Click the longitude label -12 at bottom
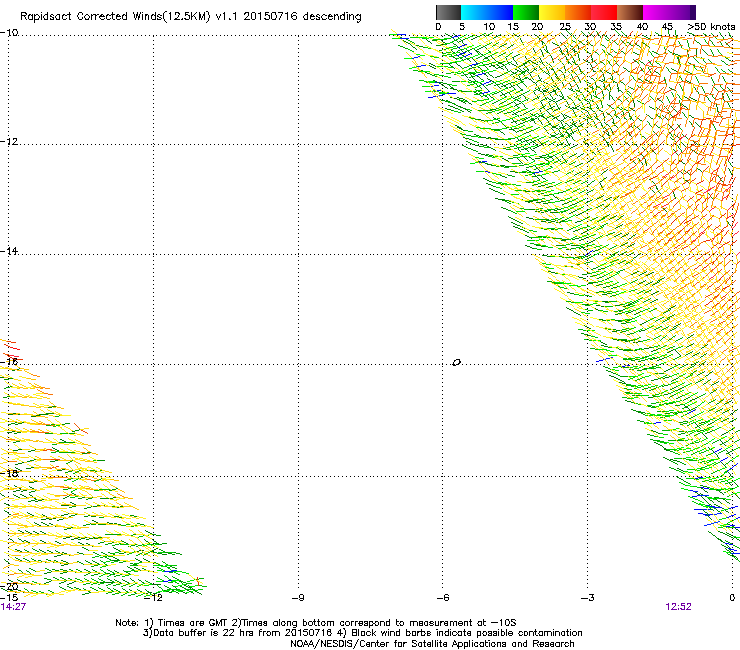Viewport: 740px width, 650px height. pos(153,598)
